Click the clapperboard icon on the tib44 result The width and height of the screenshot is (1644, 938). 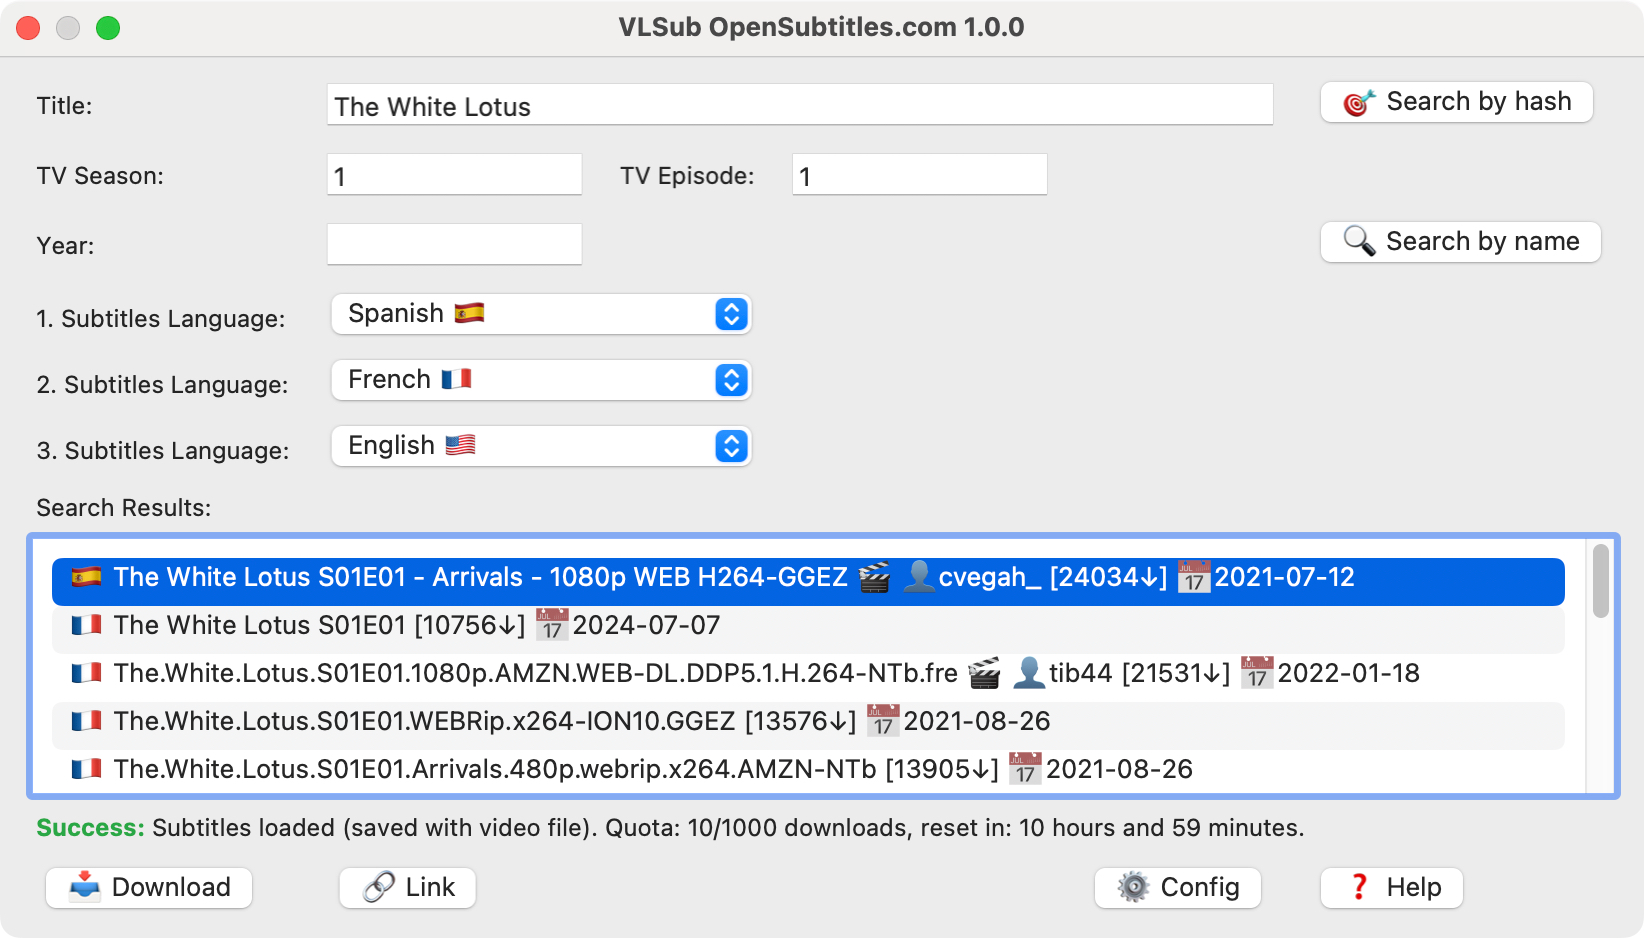pos(985,673)
